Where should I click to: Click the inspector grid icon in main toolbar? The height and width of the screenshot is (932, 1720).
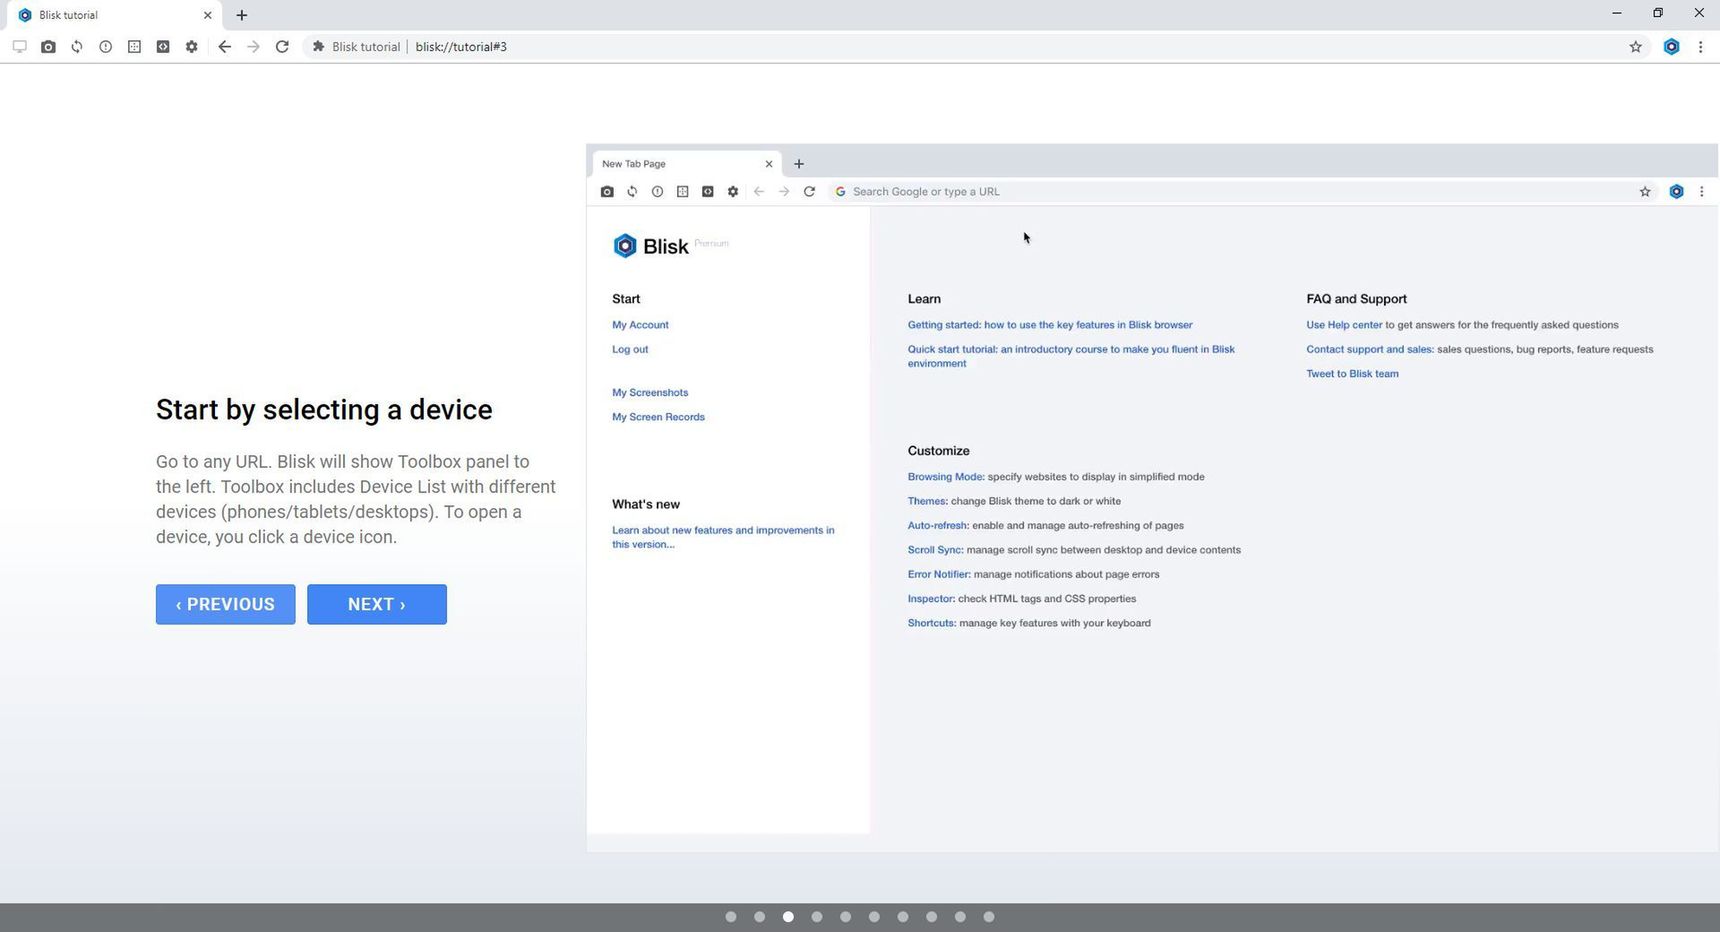pyautogui.click(x=134, y=47)
